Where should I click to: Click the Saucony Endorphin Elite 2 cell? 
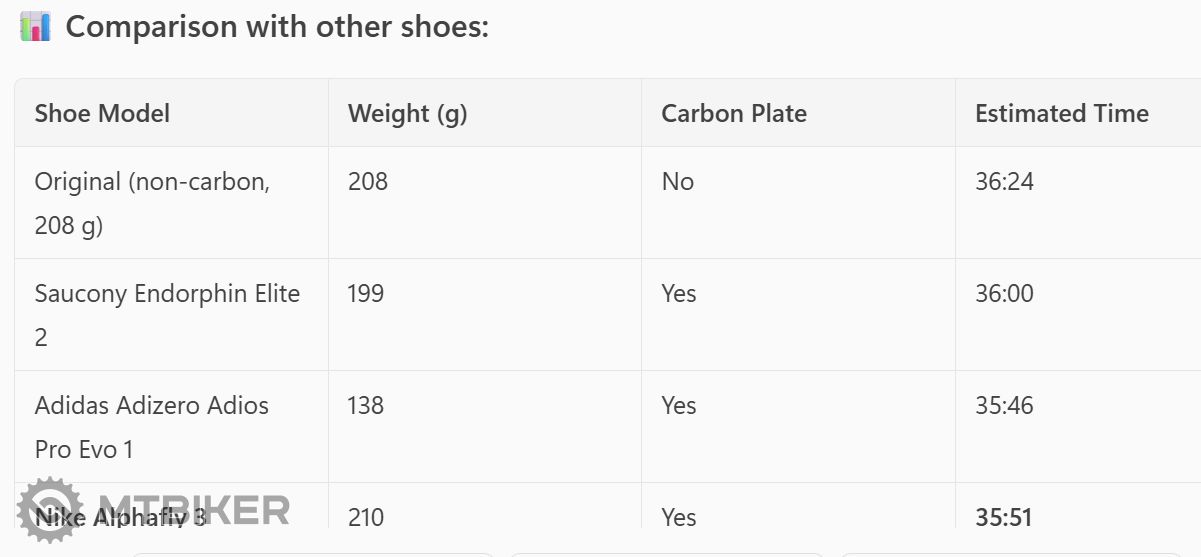(x=167, y=315)
